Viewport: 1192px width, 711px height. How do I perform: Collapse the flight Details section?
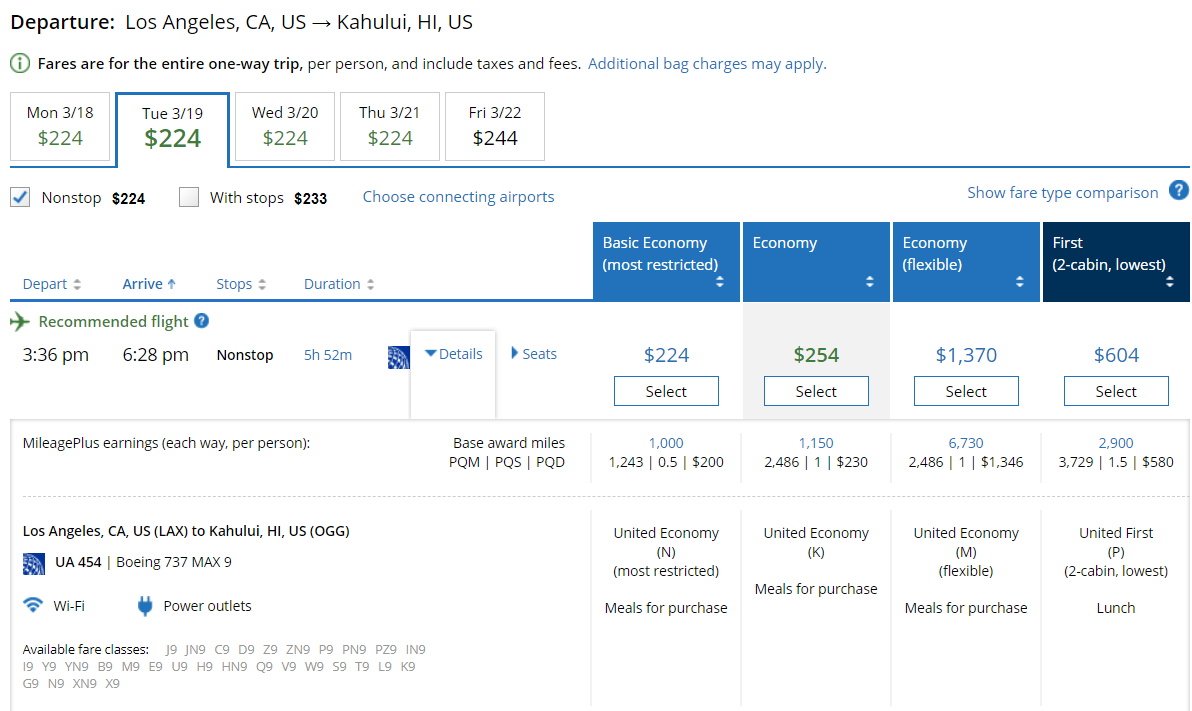click(453, 354)
